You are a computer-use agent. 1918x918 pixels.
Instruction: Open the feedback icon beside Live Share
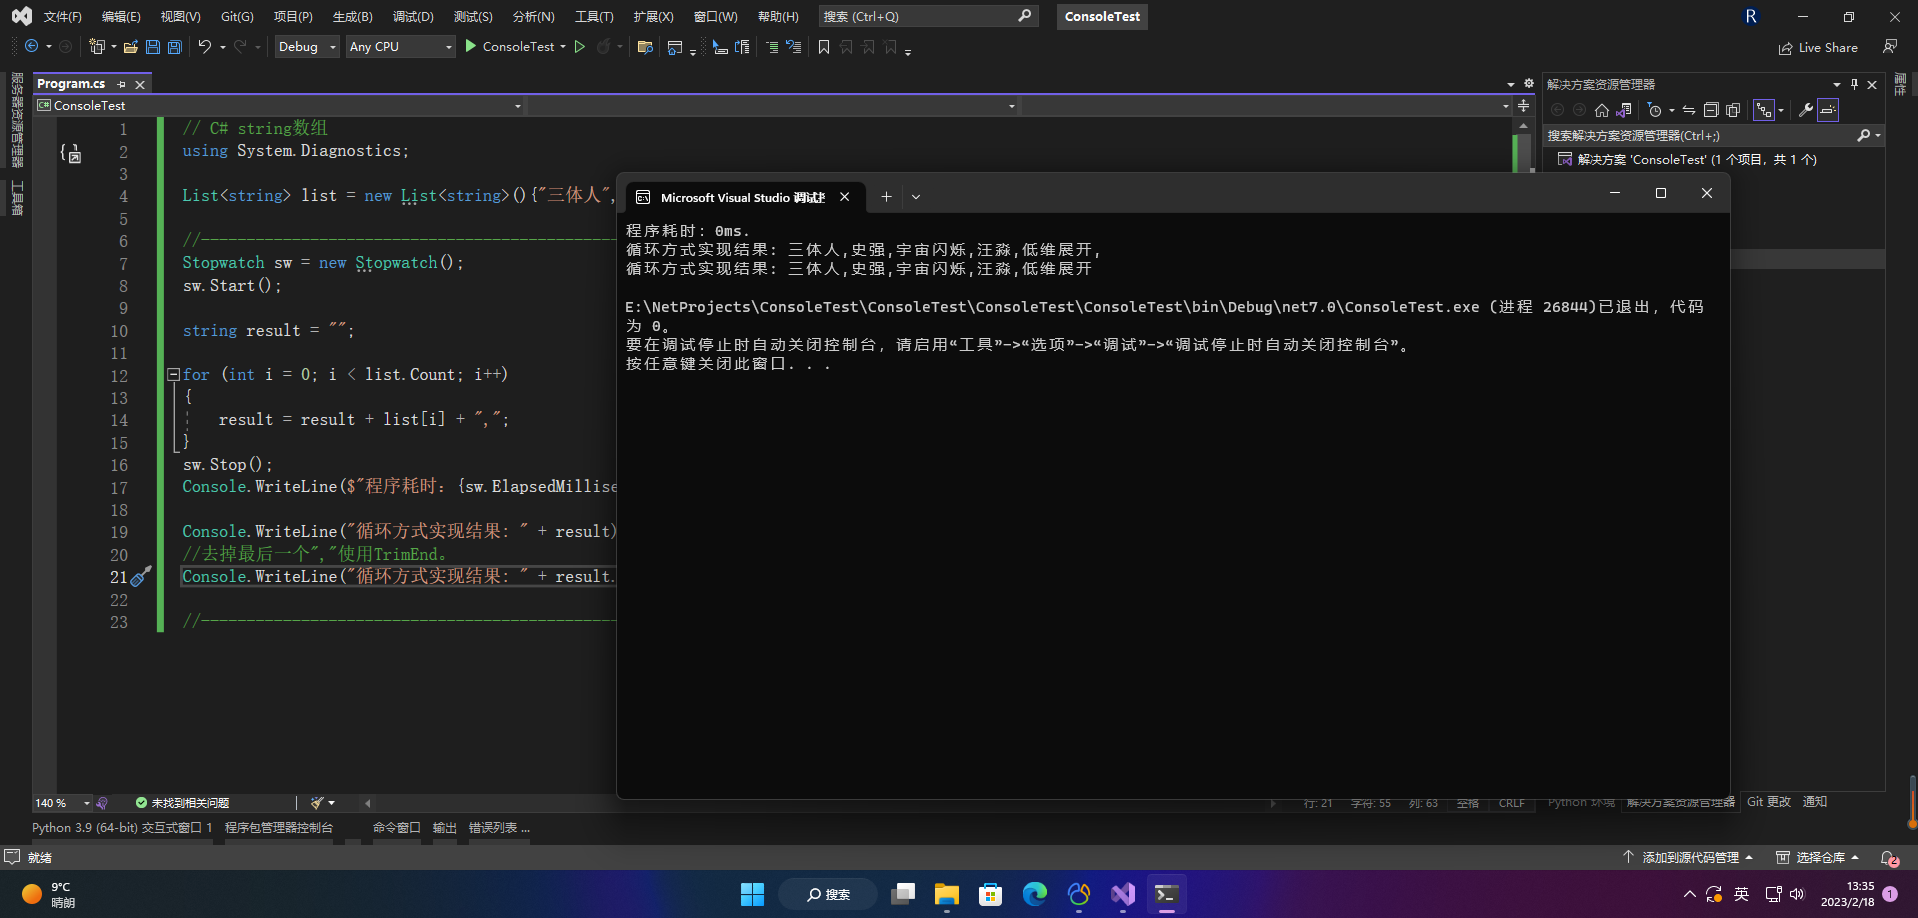pyautogui.click(x=1890, y=47)
